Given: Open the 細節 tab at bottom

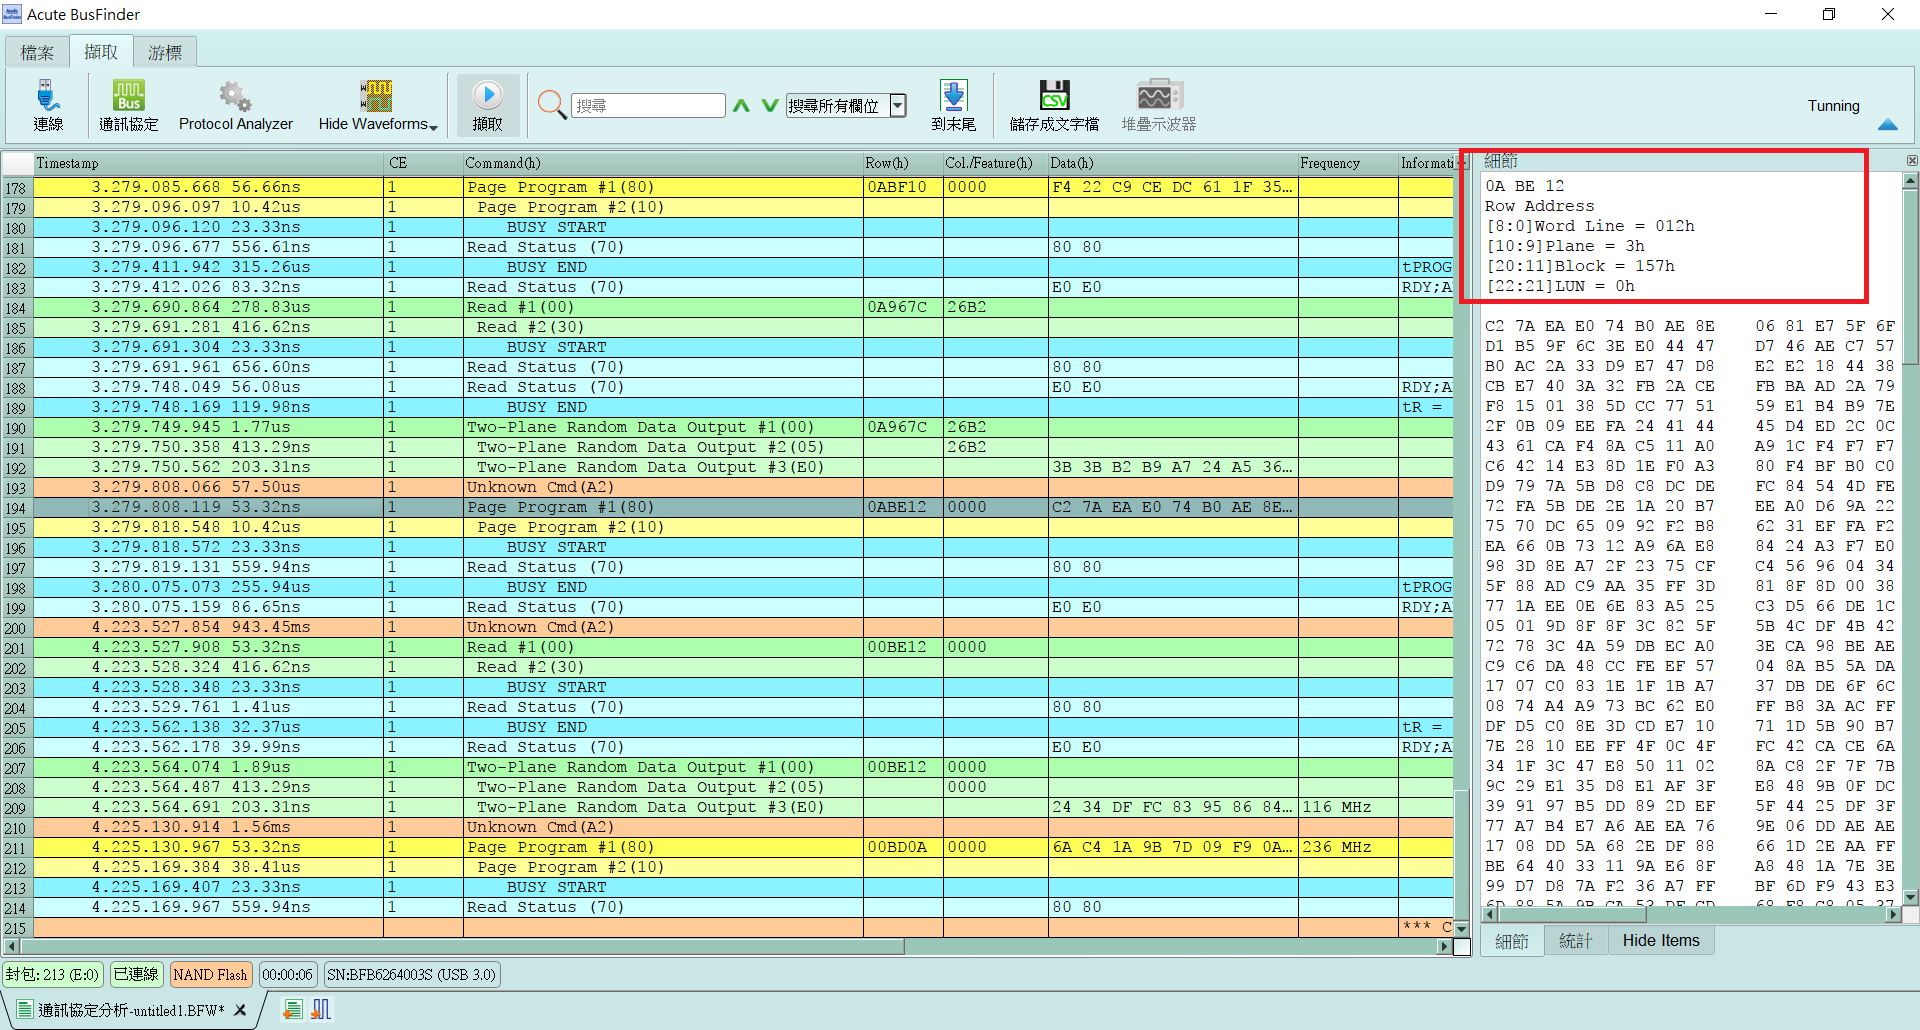Looking at the screenshot, I should 1511,941.
